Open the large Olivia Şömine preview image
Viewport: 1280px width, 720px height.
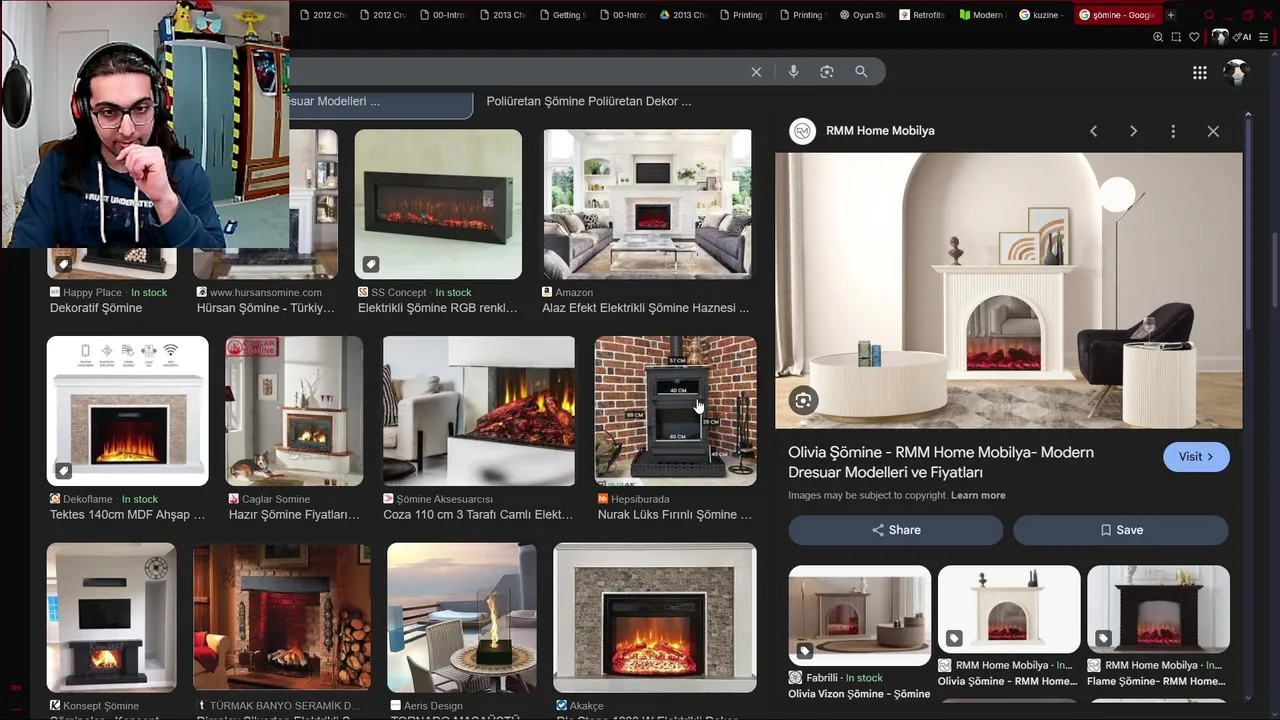click(x=1009, y=291)
